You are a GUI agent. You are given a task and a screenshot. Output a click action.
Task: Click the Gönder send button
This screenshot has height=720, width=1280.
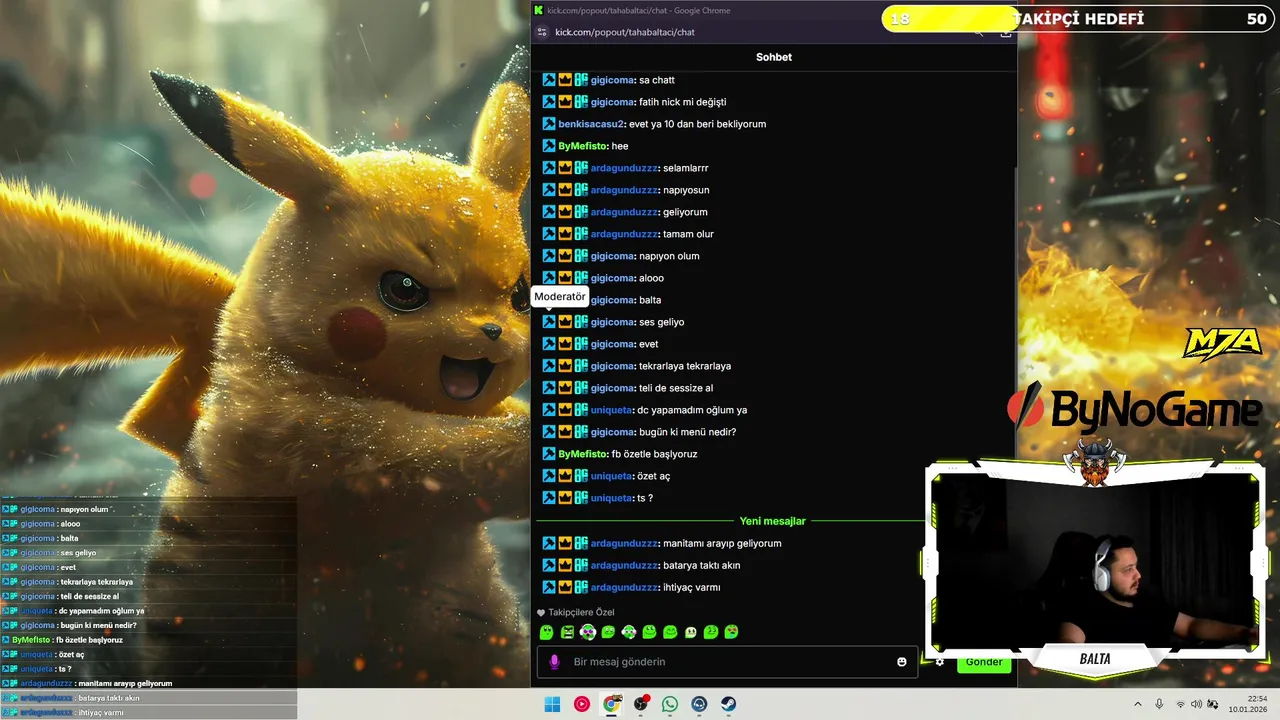[984, 662]
